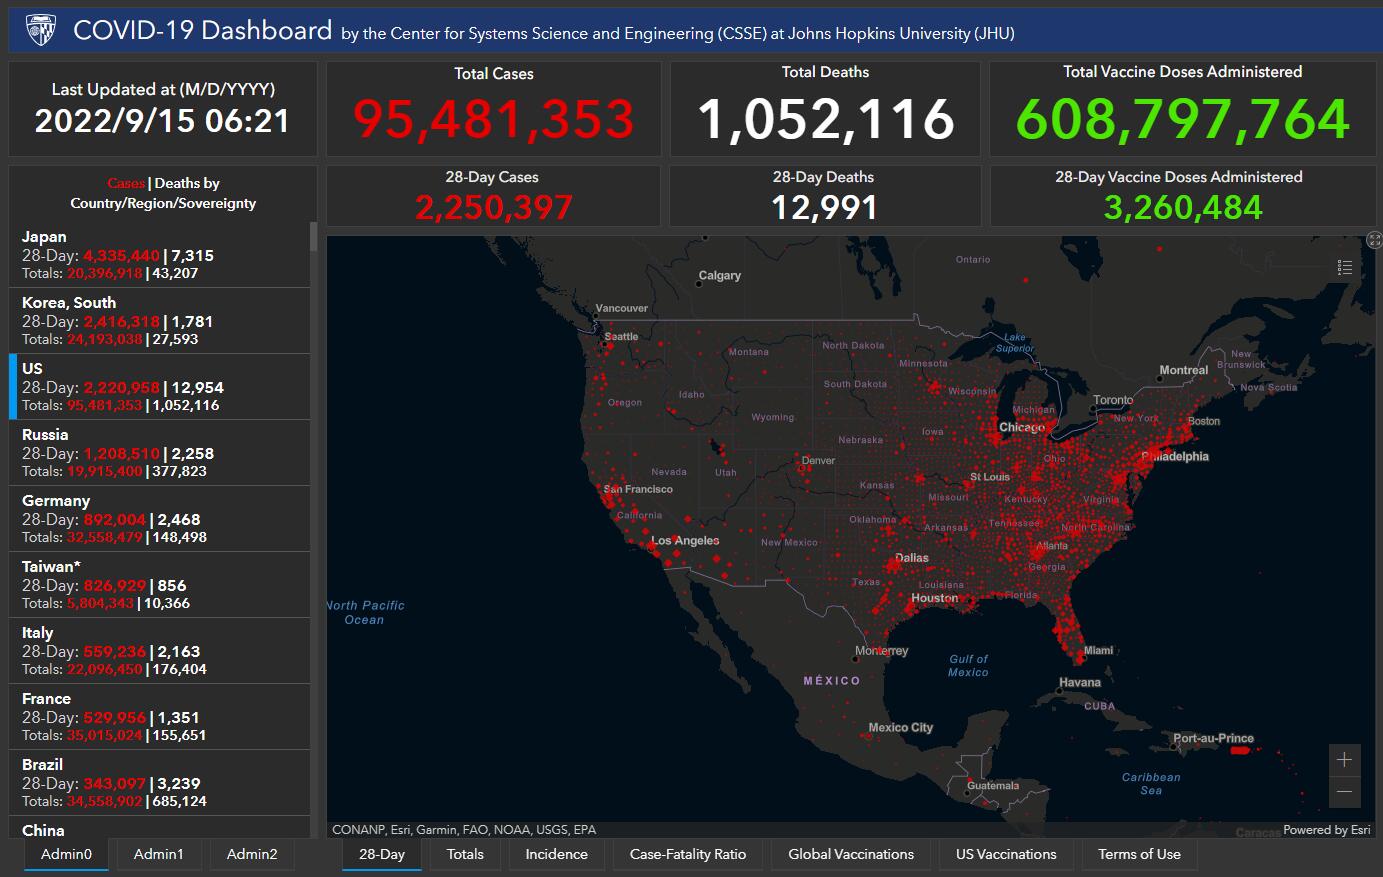This screenshot has width=1383, height=877.
Task: Click the Toronto label on the map
Action: click(x=1113, y=400)
